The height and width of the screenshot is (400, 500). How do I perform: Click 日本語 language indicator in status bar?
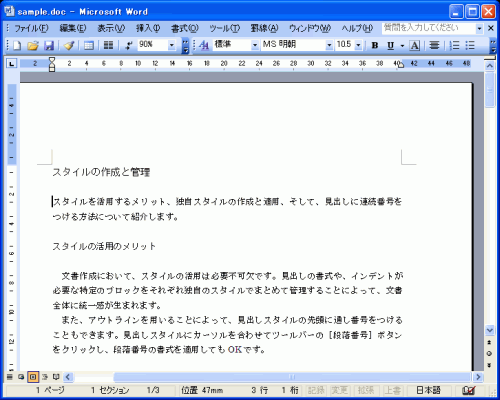pyautogui.click(x=429, y=390)
